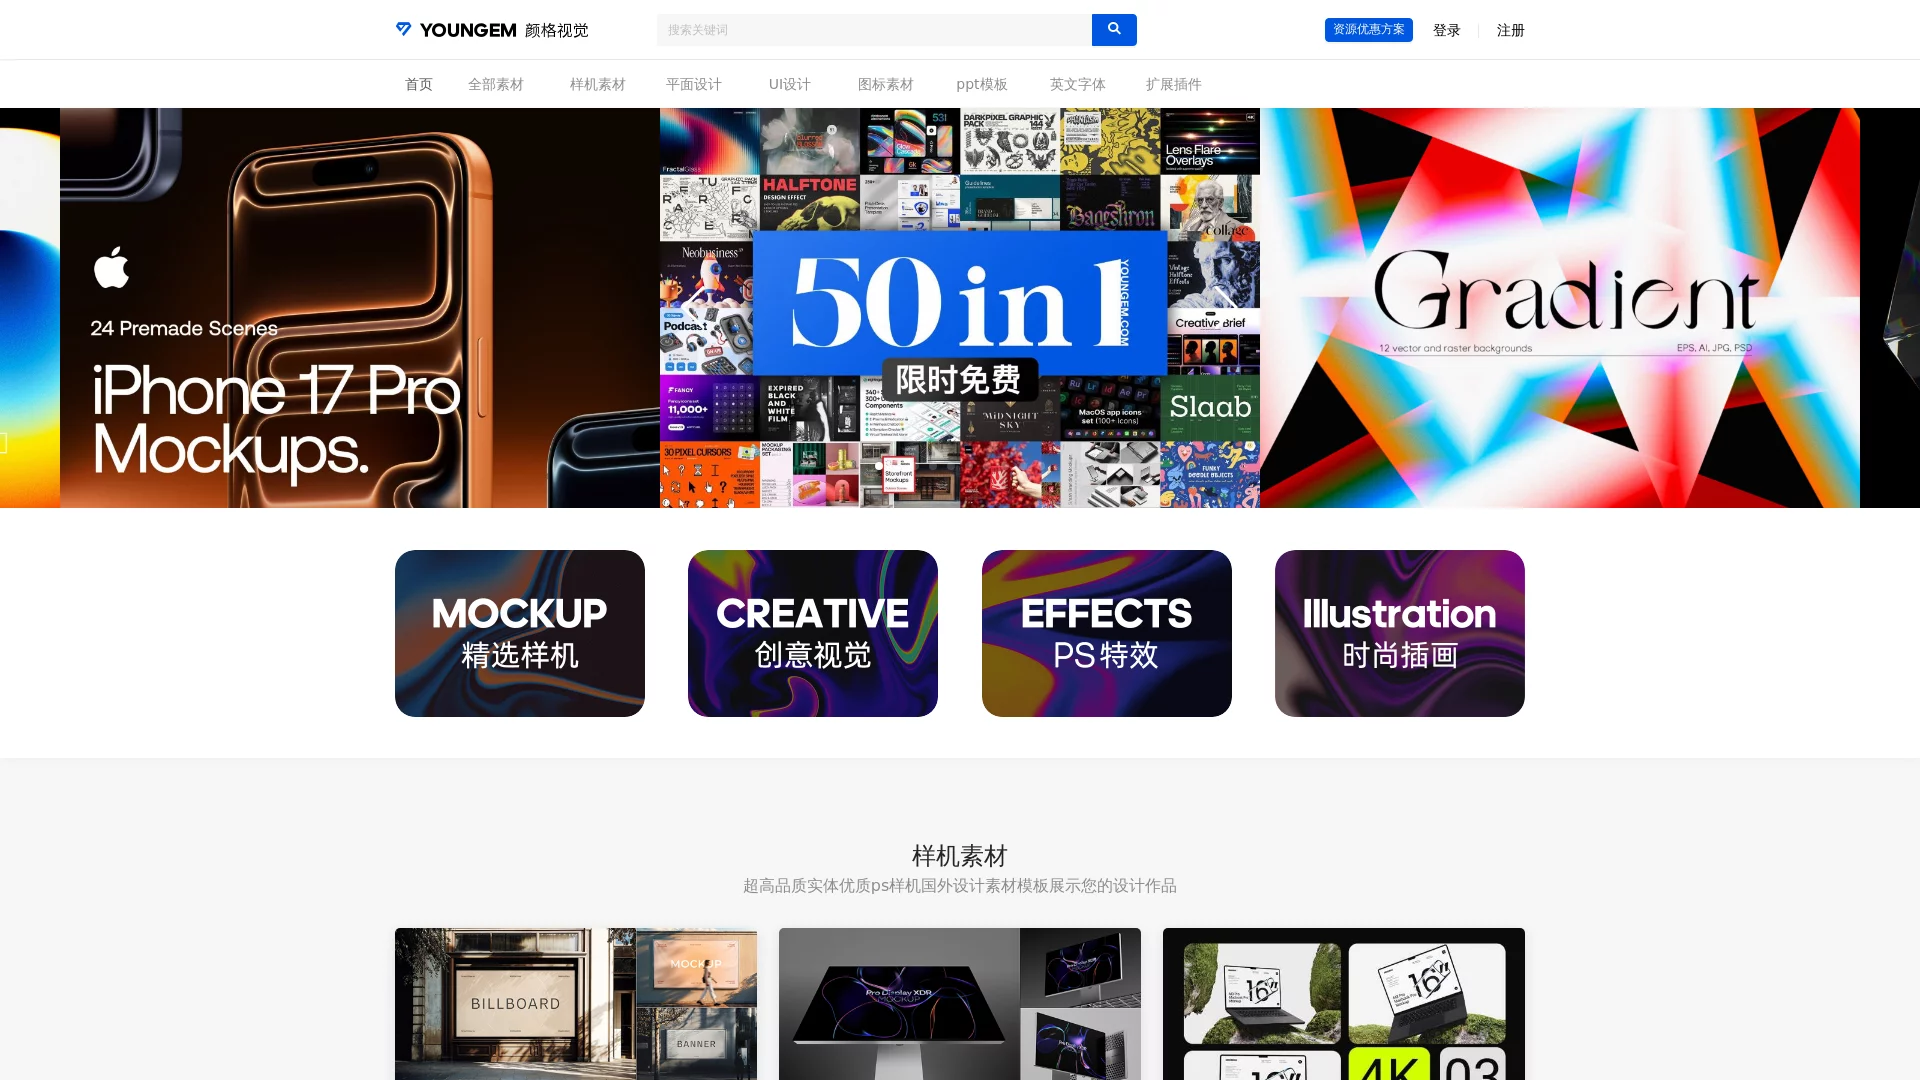Open the CREATIVE 创意视觉 category tile
Screen dimensions: 1920x1080
813,633
